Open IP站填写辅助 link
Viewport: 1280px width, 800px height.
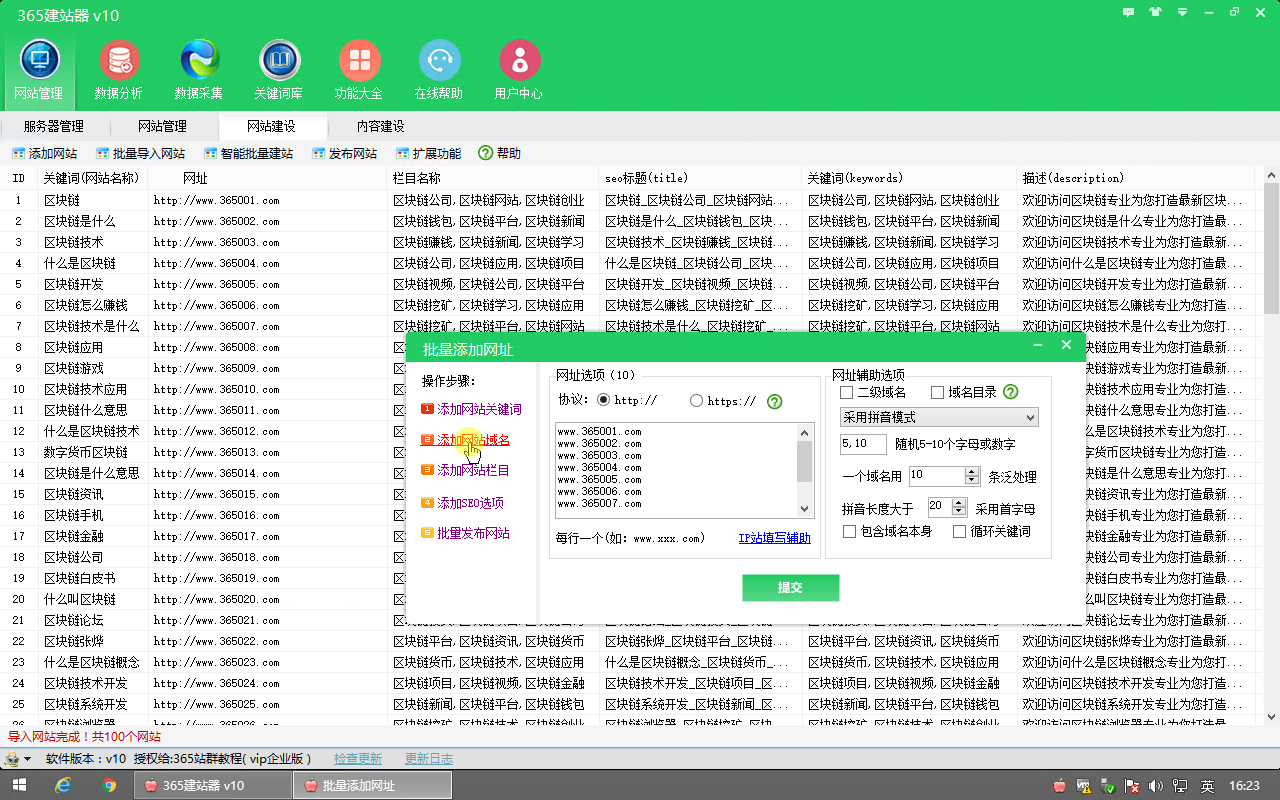[774, 538]
